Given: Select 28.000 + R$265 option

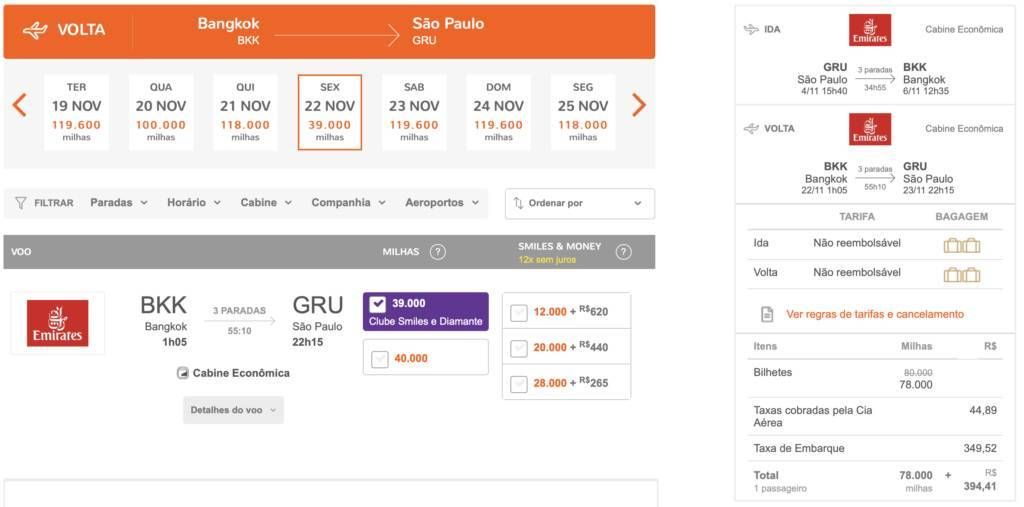Looking at the screenshot, I should [x=519, y=384].
